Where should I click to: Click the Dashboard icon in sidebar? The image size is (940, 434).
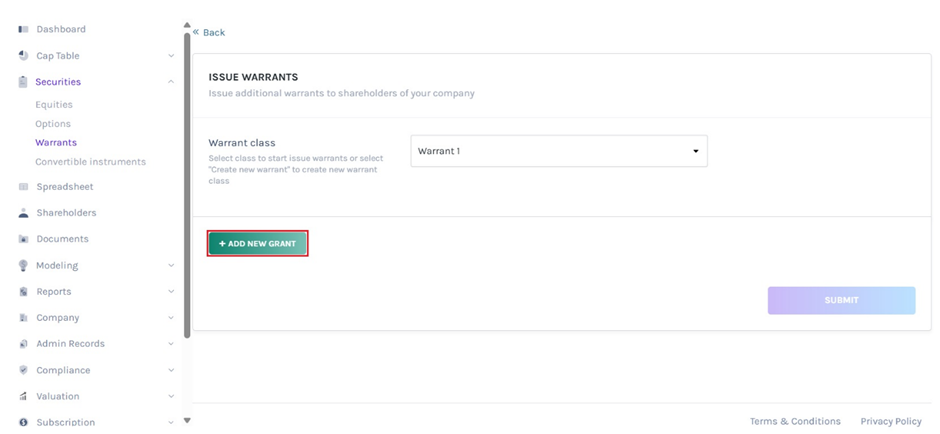(23, 30)
